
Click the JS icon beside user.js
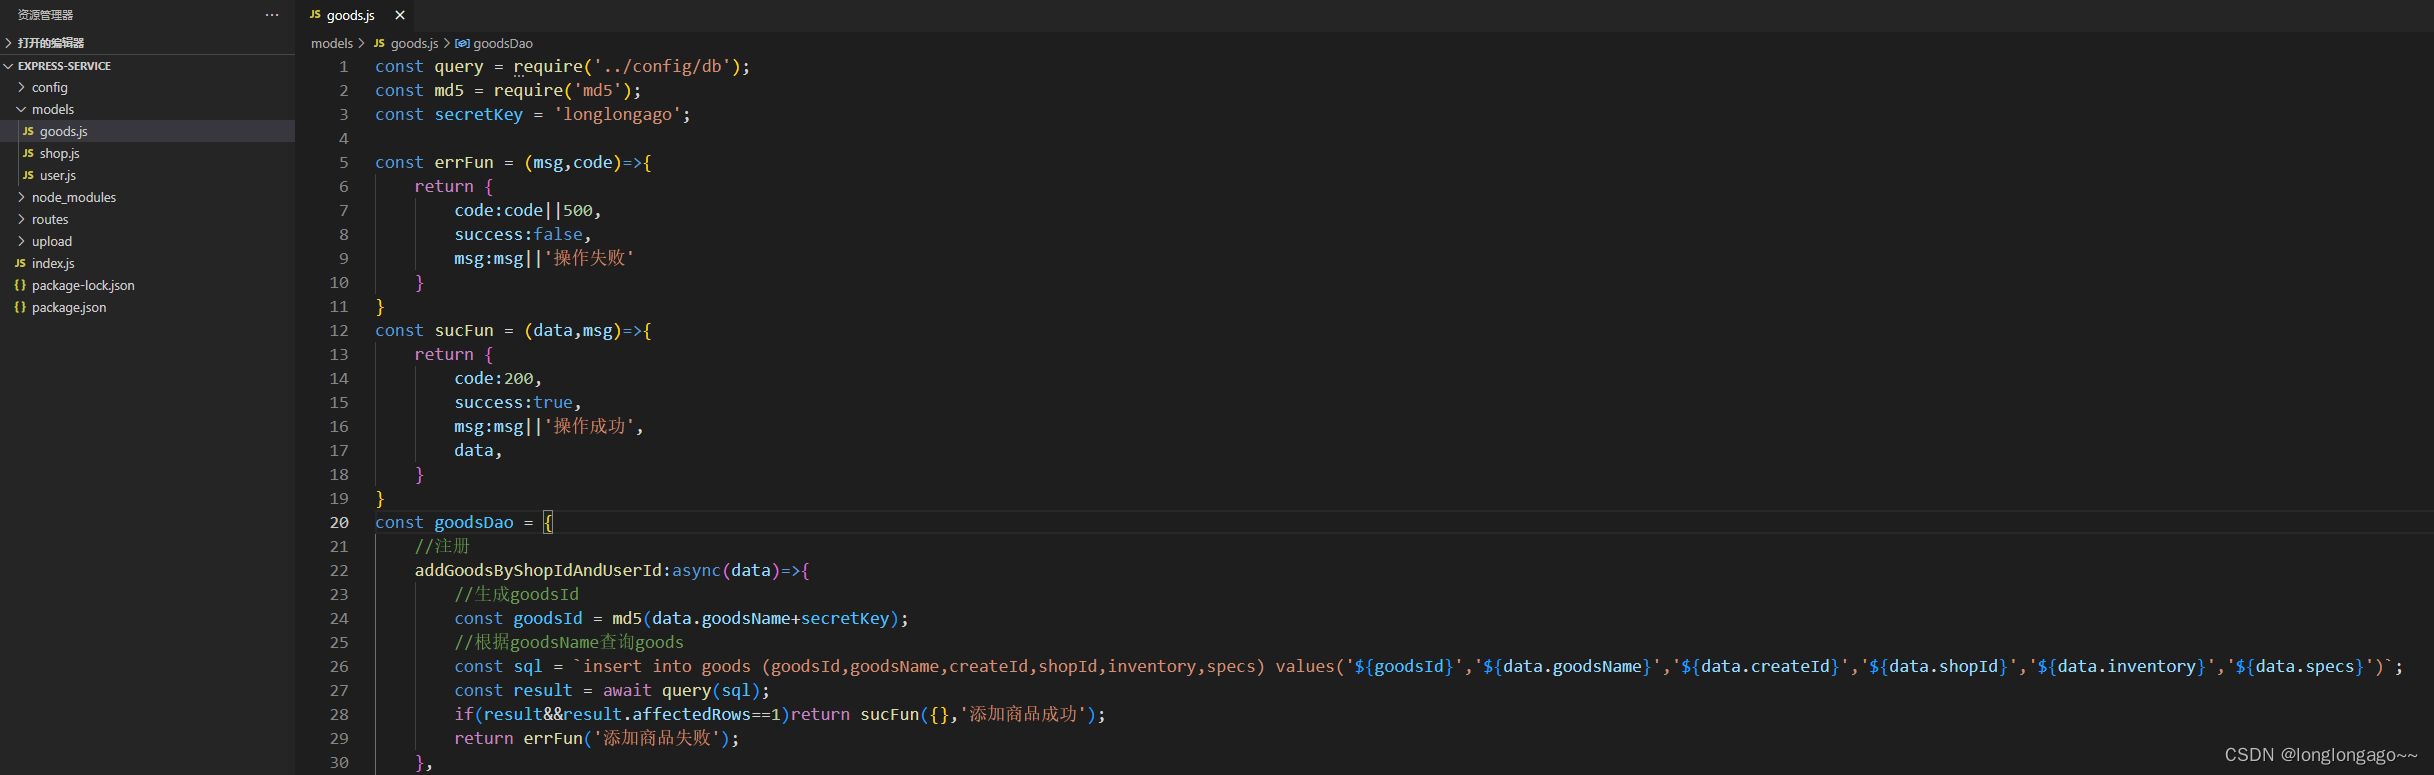pyautogui.click(x=28, y=175)
